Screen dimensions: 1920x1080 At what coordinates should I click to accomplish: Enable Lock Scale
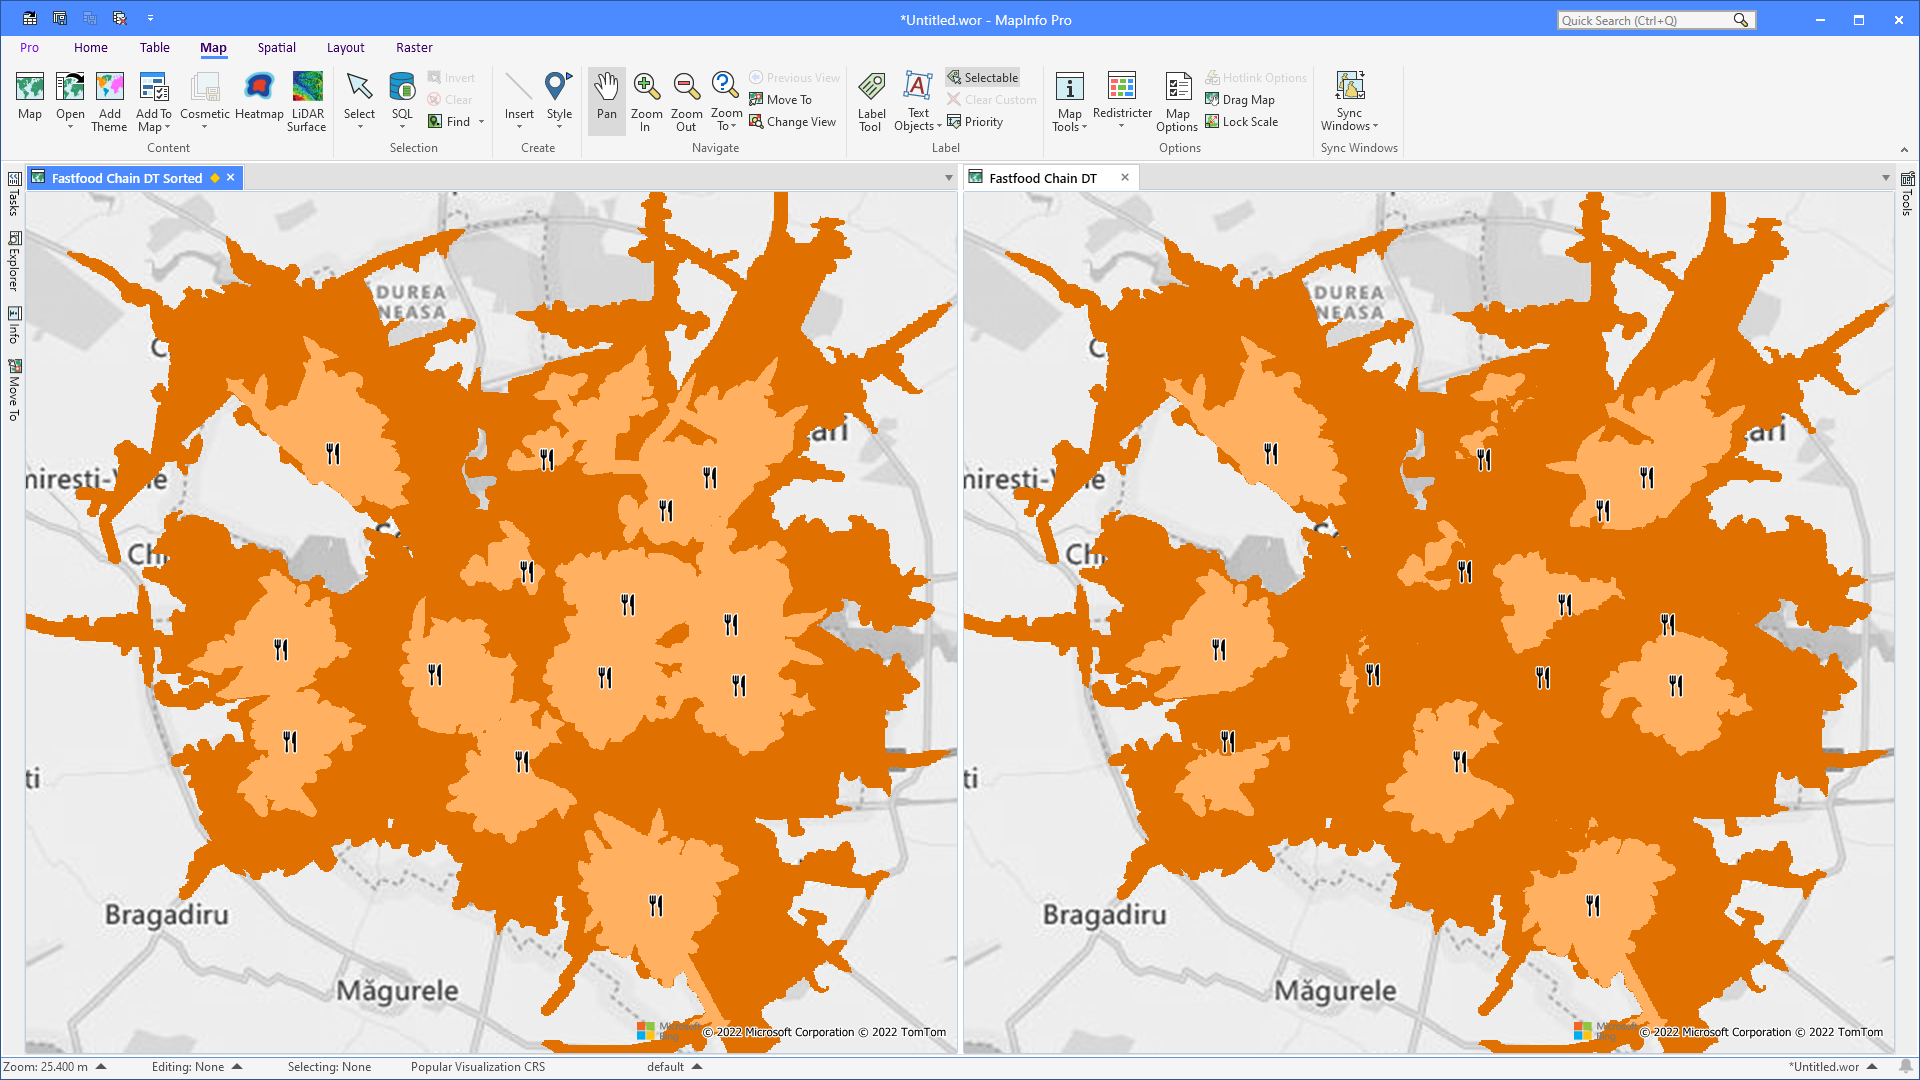(x=1242, y=121)
